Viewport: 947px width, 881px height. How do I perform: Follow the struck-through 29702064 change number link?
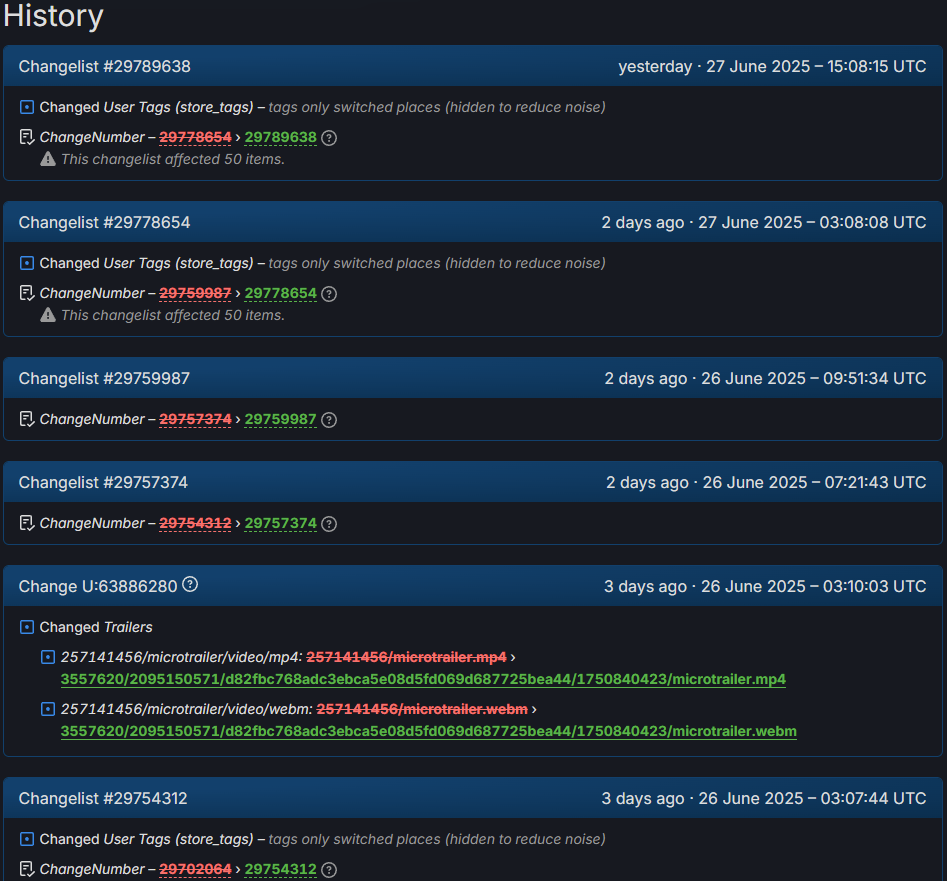pos(195,869)
